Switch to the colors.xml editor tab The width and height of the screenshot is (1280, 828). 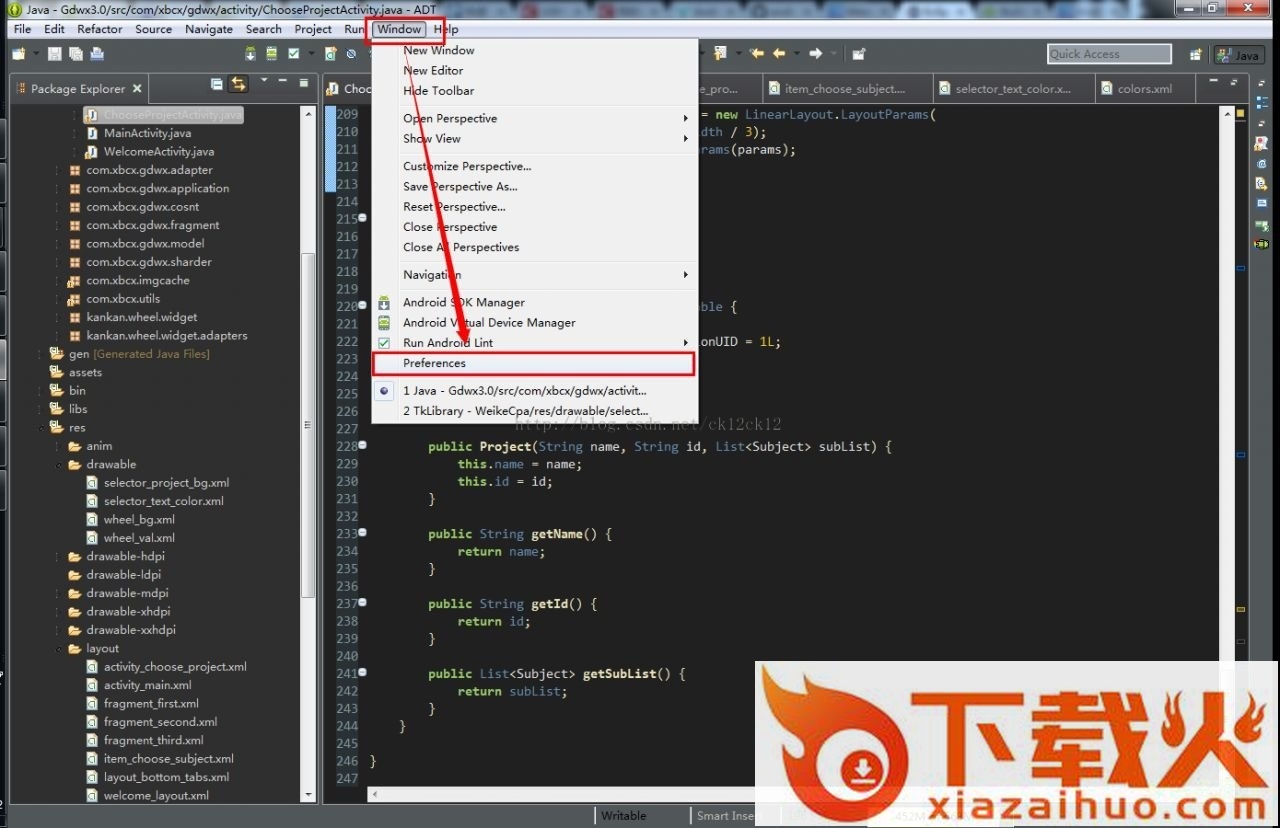[1145, 89]
